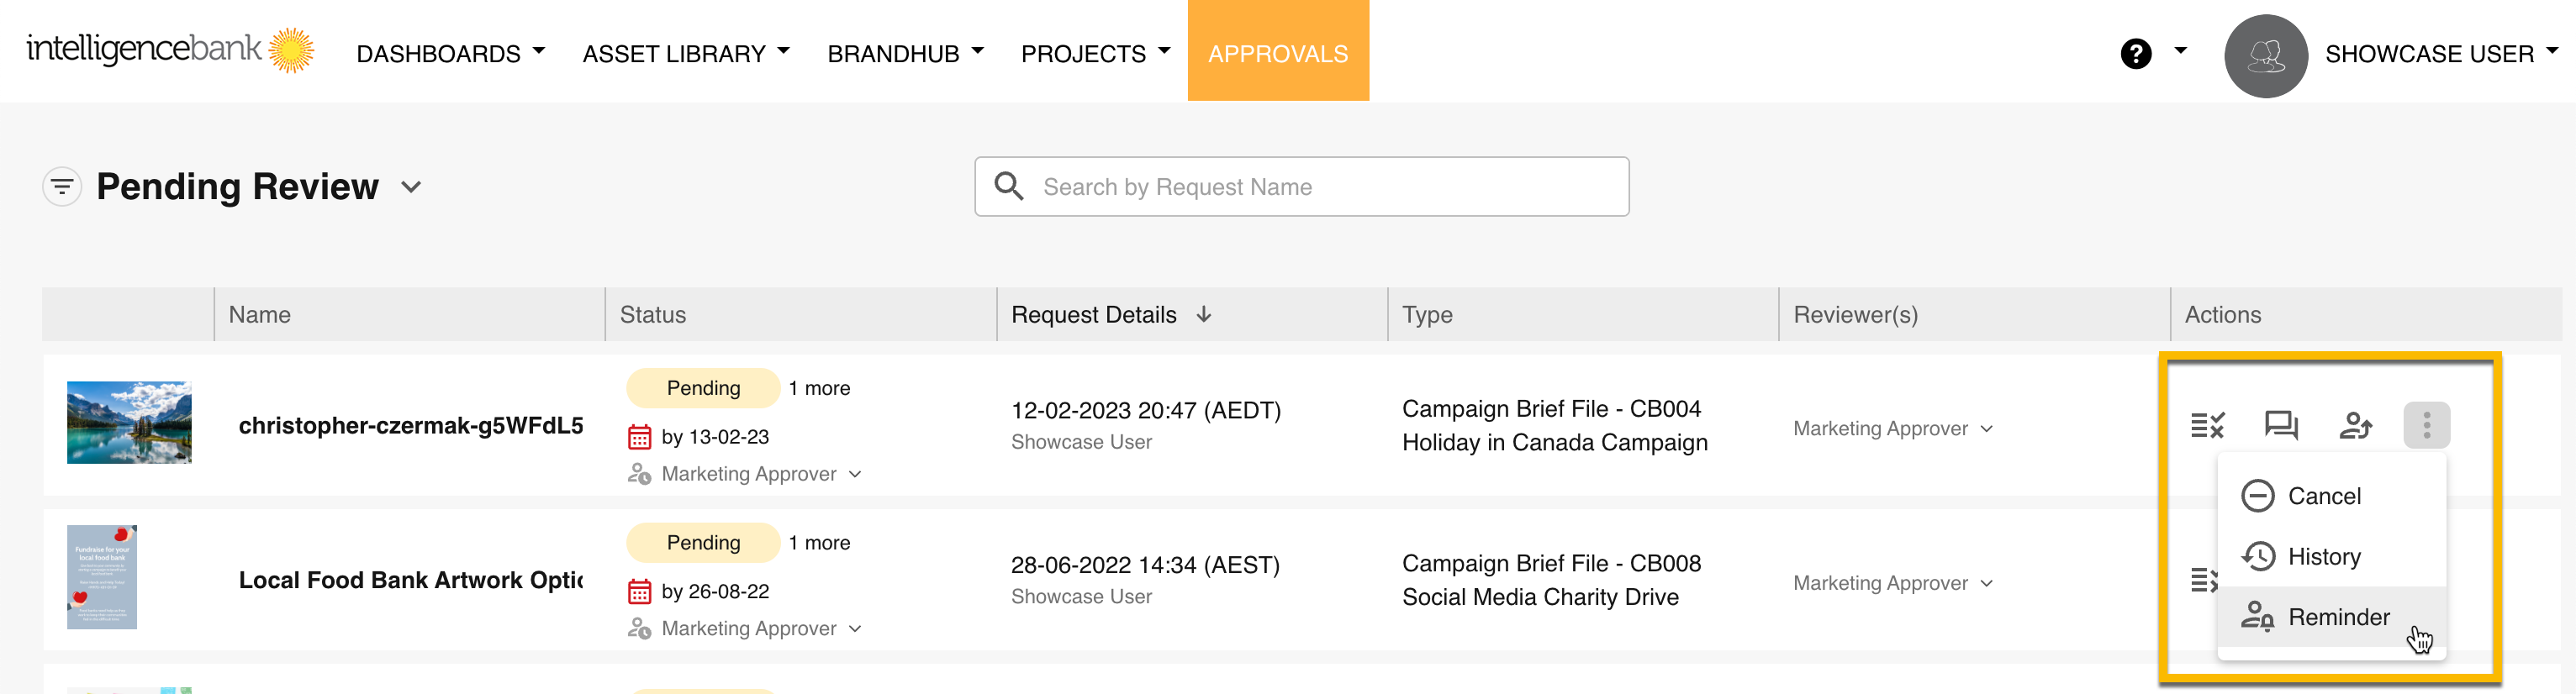Click the filter icon beside Pending Review

coord(62,187)
